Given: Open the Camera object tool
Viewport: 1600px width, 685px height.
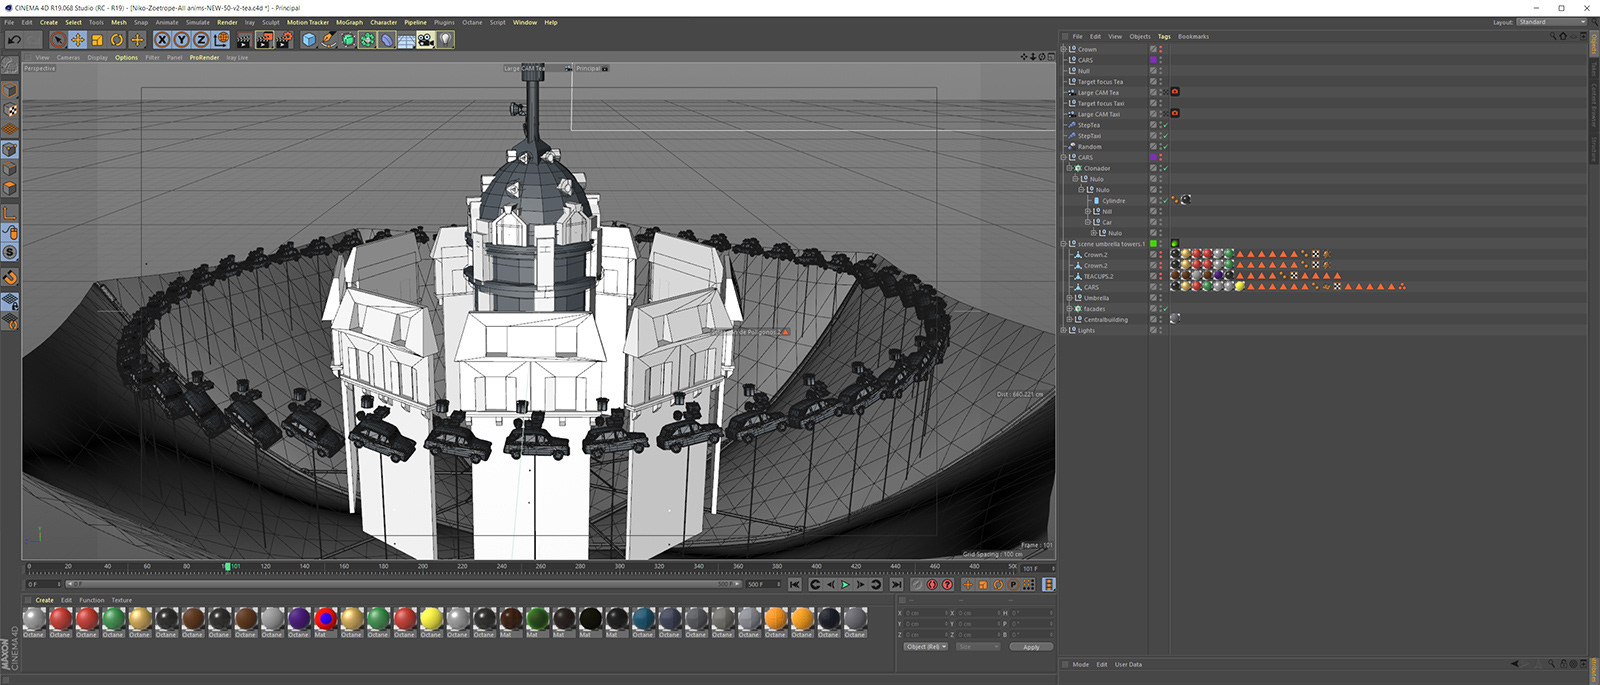Looking at the screenshot, I should (x=425, y=40).
